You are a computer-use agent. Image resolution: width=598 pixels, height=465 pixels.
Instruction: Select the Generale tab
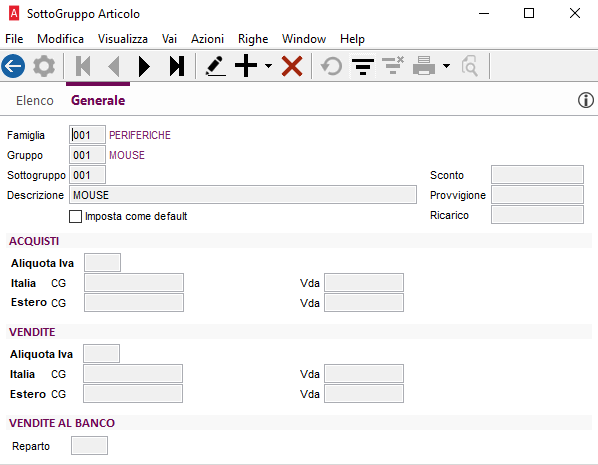98,100
